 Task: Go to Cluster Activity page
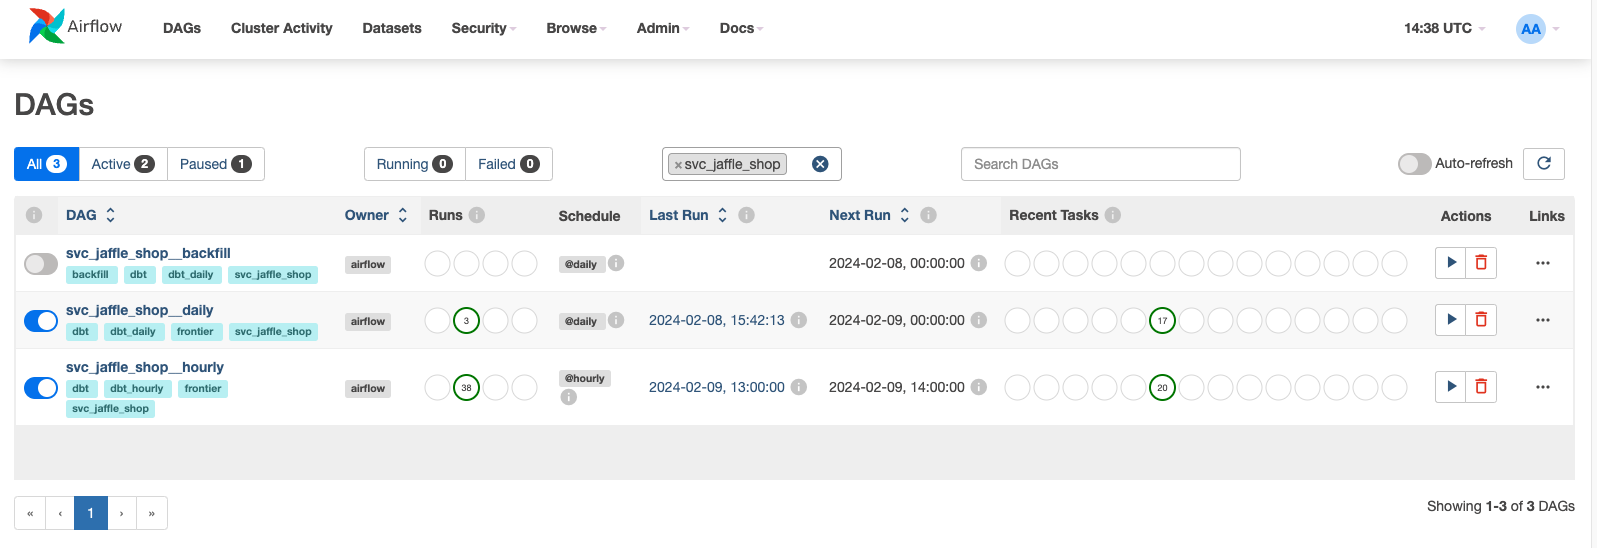click(x=281, y=28)
